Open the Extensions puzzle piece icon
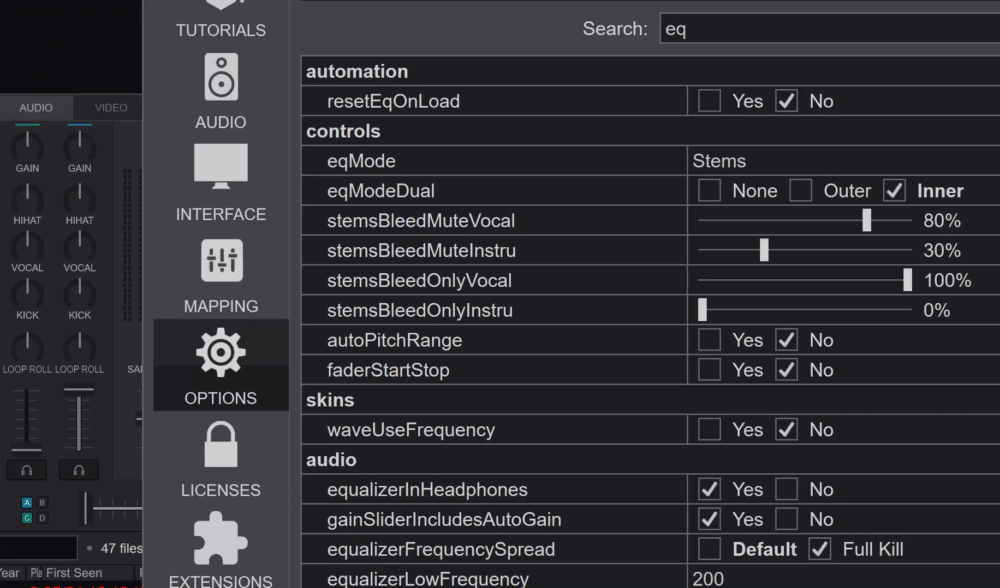The height and width of the screenshot is (588, 1000). click(221, 537)
